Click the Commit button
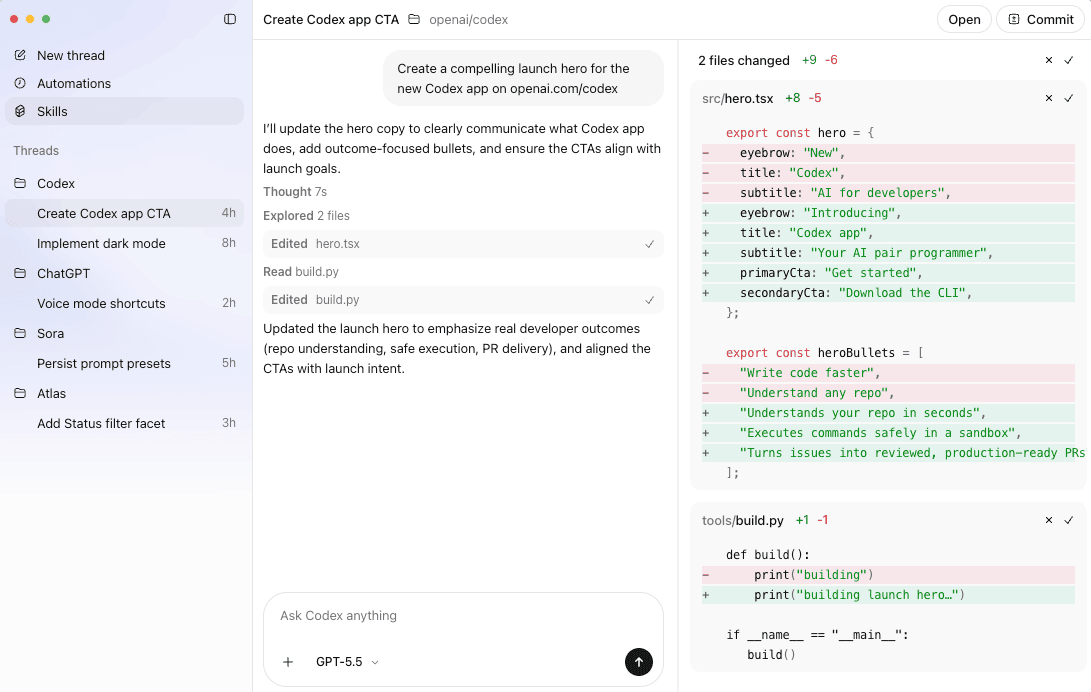Image resolution: width=1091 pixels, height=692 pixels. click(1040, 19)
